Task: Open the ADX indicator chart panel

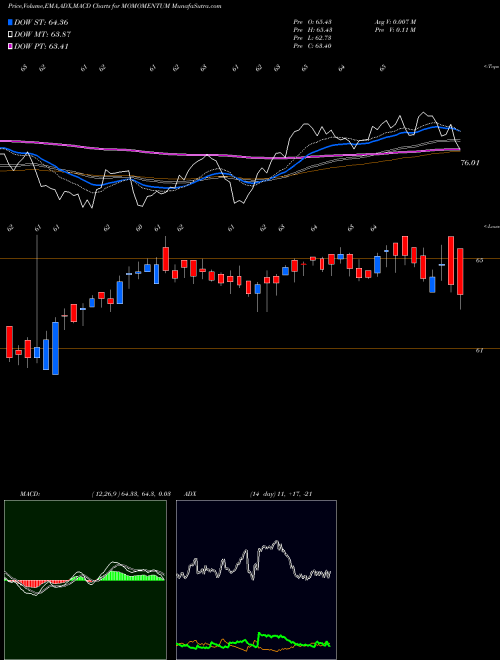Action: tap(256, 580)
